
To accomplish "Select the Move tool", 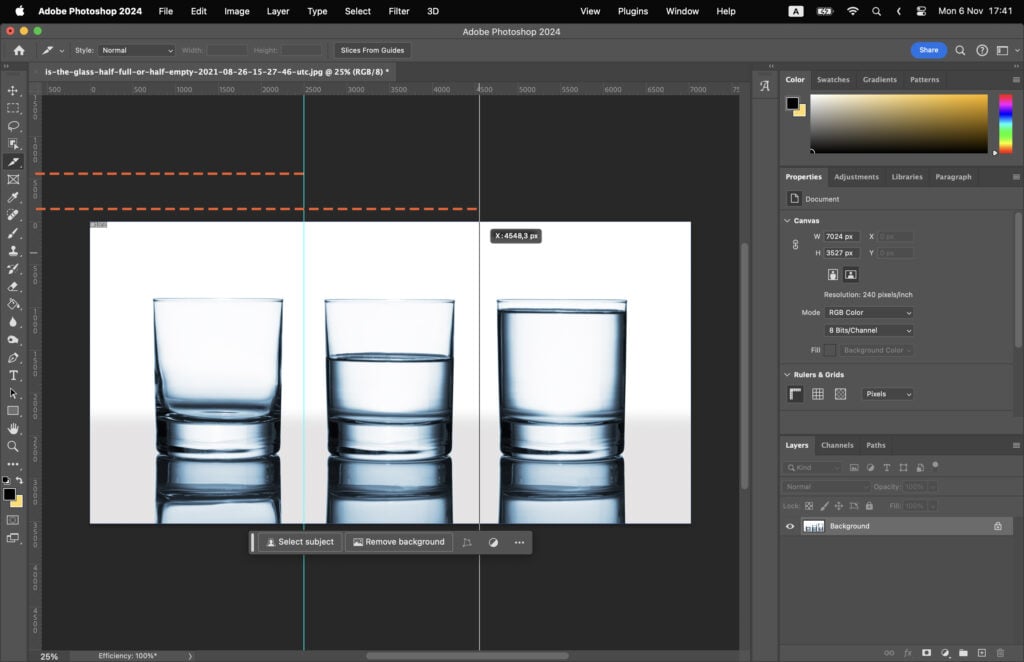I will [13, 92].
